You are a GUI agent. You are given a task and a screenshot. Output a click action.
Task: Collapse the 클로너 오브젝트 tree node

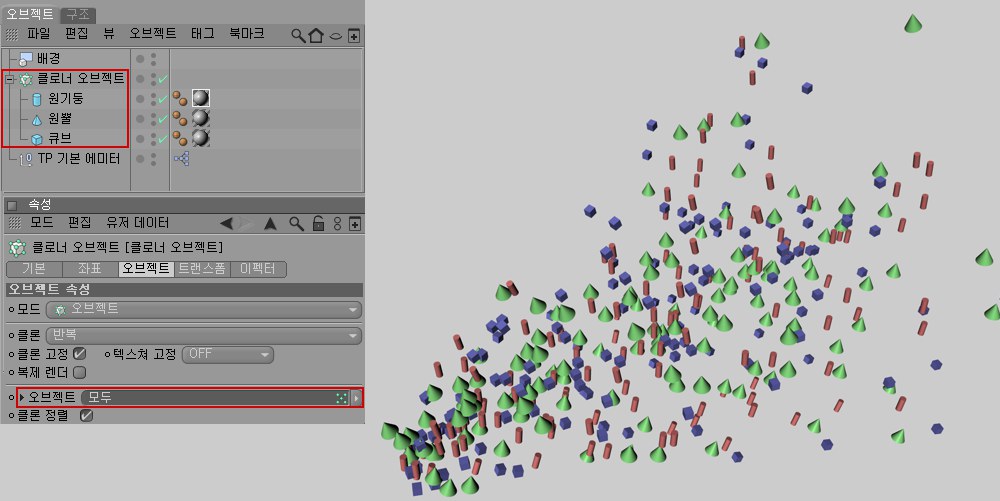(10, 80)
